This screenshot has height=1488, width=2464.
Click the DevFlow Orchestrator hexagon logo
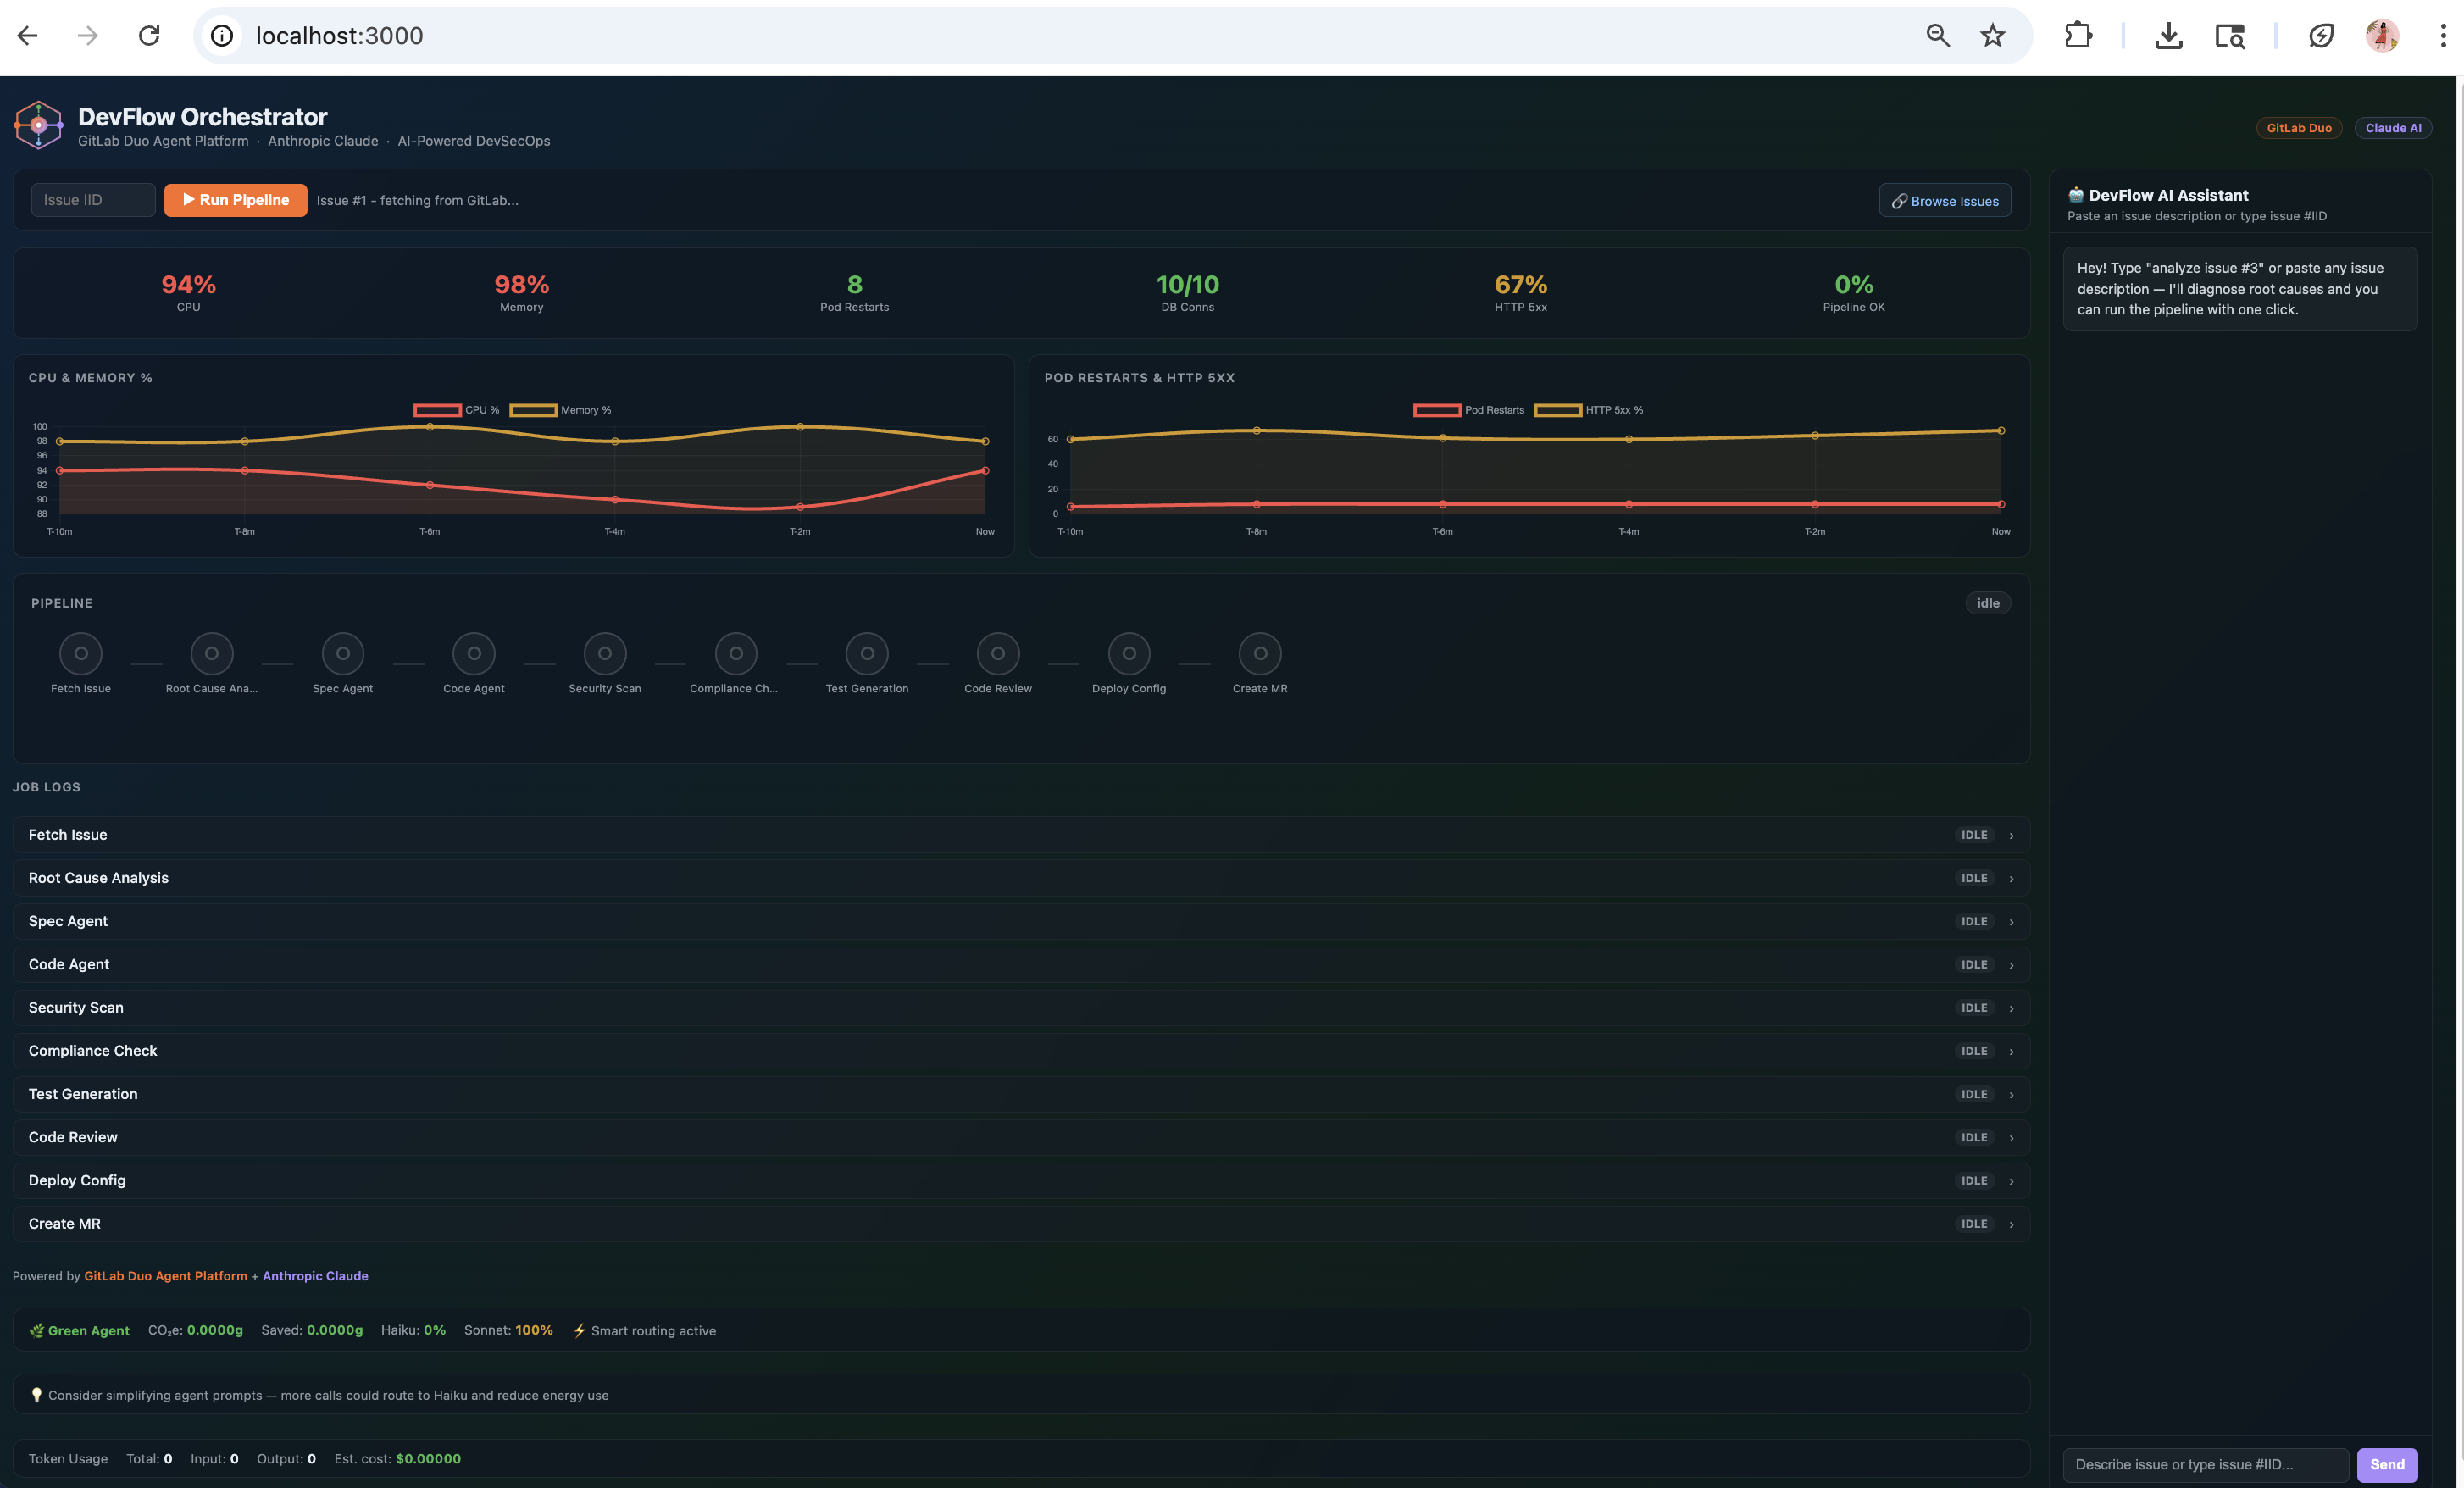coord(38,125)
